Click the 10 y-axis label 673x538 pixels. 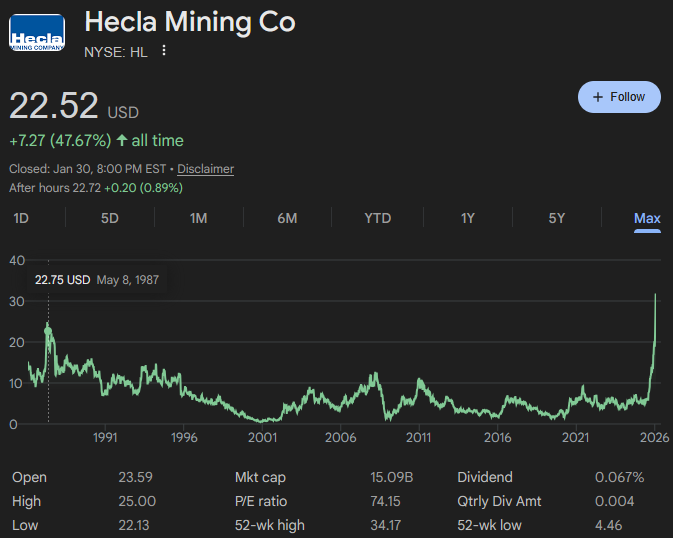point(16,383)
